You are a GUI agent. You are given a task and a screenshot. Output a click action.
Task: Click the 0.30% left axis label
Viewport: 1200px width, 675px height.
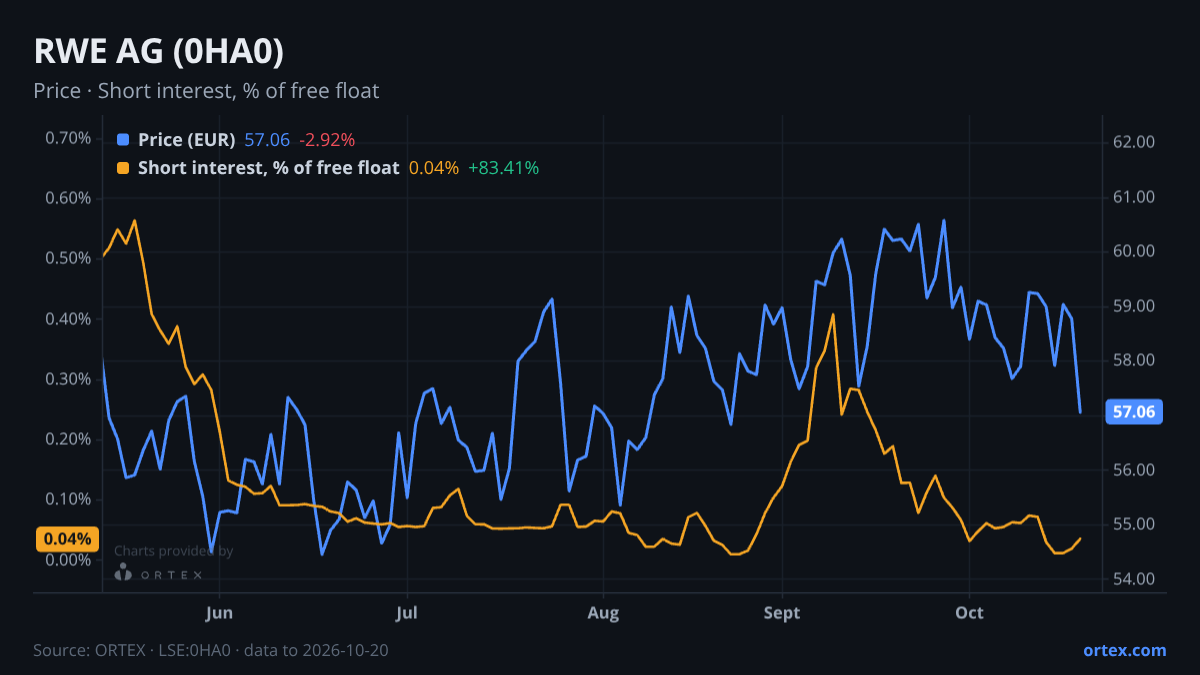coord(68,379)
